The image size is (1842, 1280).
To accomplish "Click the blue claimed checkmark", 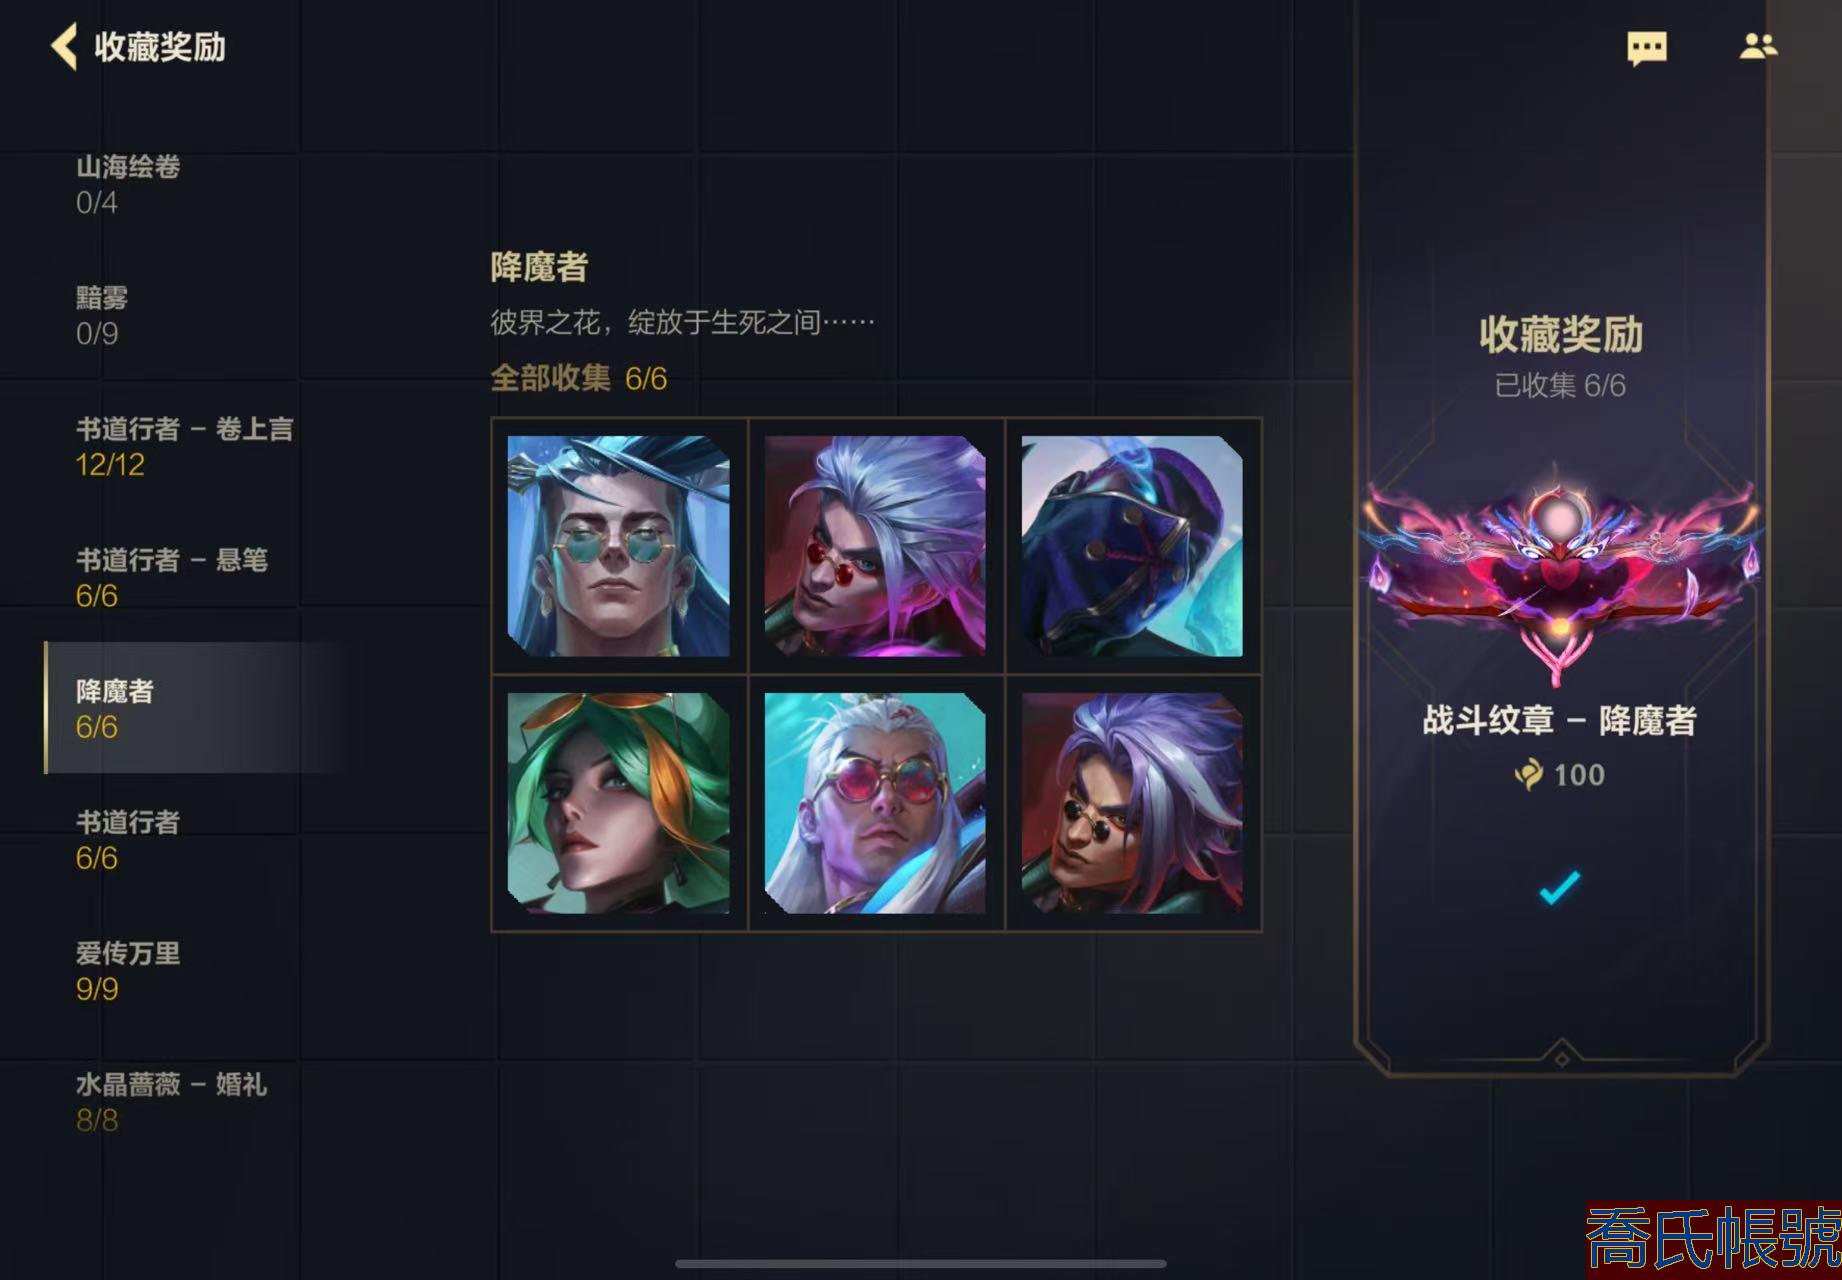I will [x=1559, y=886].
